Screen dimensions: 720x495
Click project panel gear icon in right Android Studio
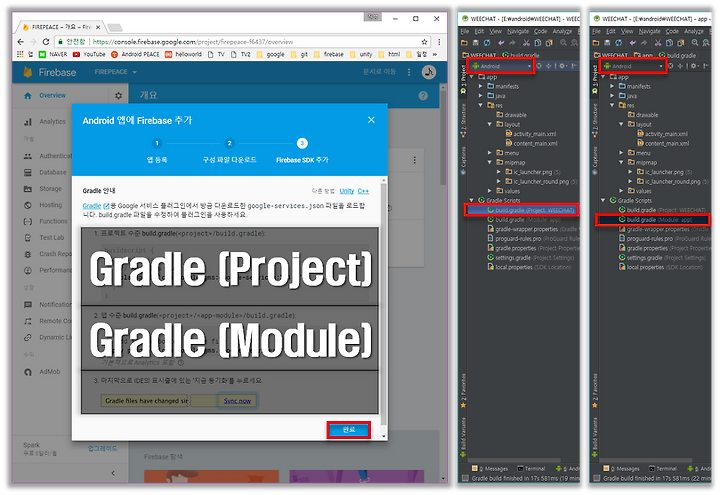[x=694, y=66]
